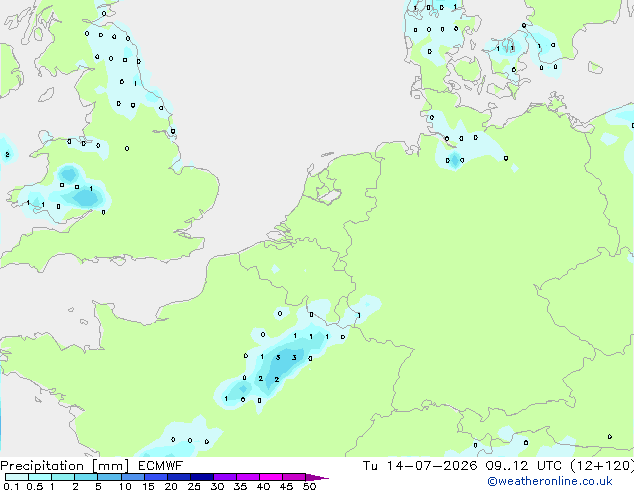The height and width of the screenshot is (490, 634).
Task: Click the '09..12 UTC' time range text
Action: (x=524, y=466)
